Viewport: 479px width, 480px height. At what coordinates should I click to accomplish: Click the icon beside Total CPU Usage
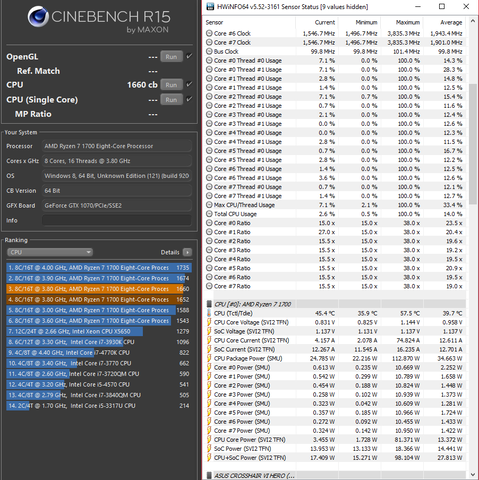pos(209,214)
